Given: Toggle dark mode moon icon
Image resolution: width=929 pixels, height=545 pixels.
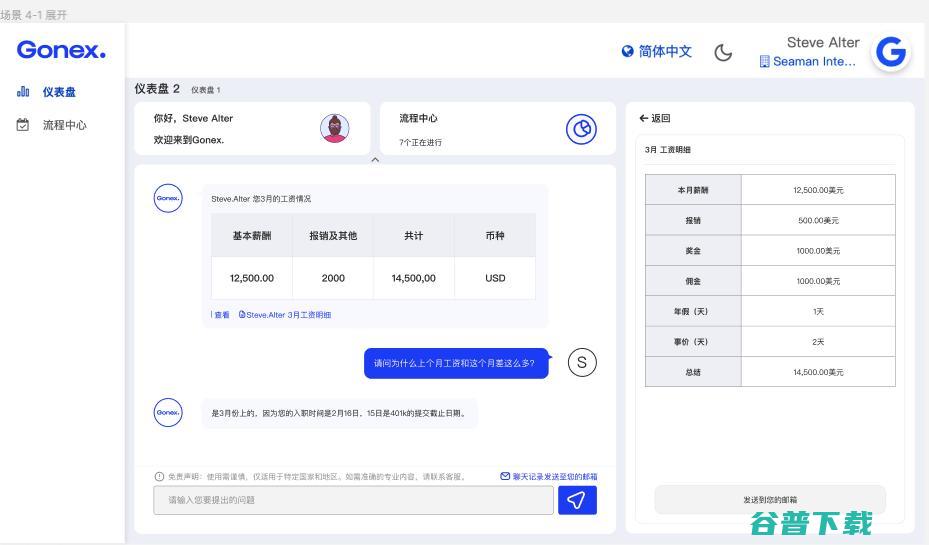Looking at the screenshot, I should point(723,53).
